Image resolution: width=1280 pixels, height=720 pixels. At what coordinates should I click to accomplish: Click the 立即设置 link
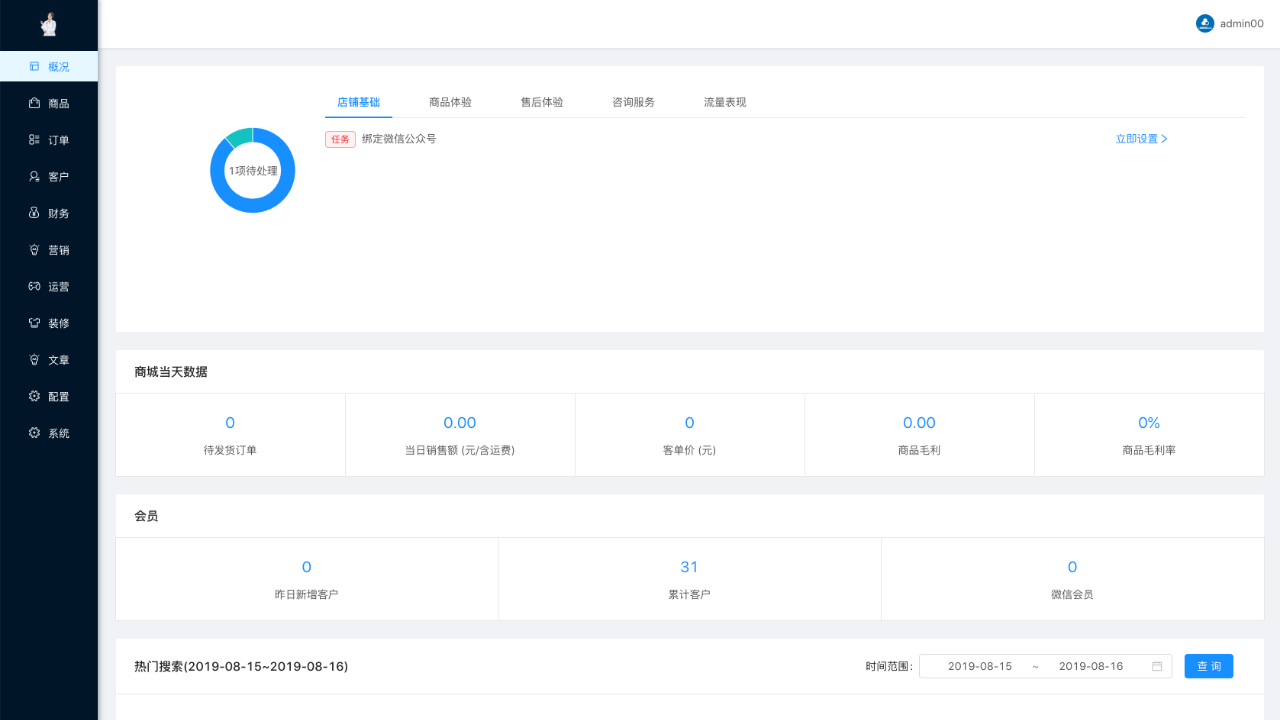(1142, 139)
